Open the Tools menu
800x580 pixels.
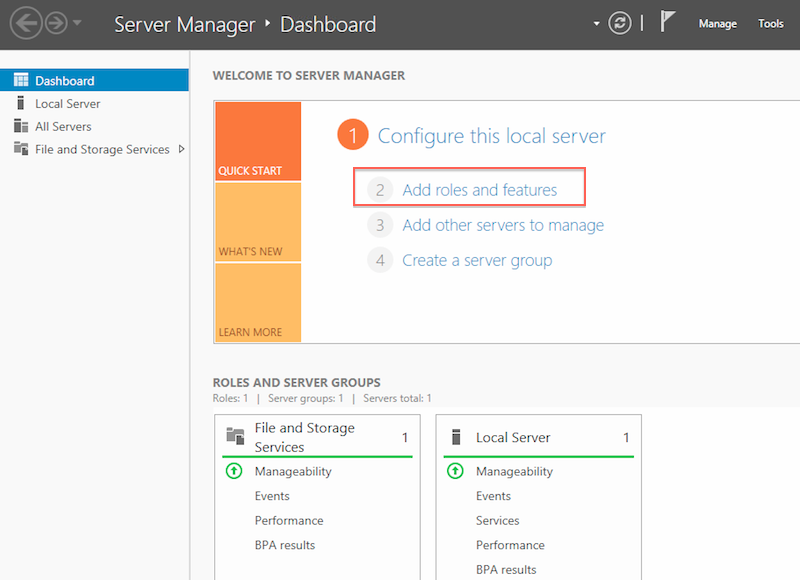coord(770,23)
